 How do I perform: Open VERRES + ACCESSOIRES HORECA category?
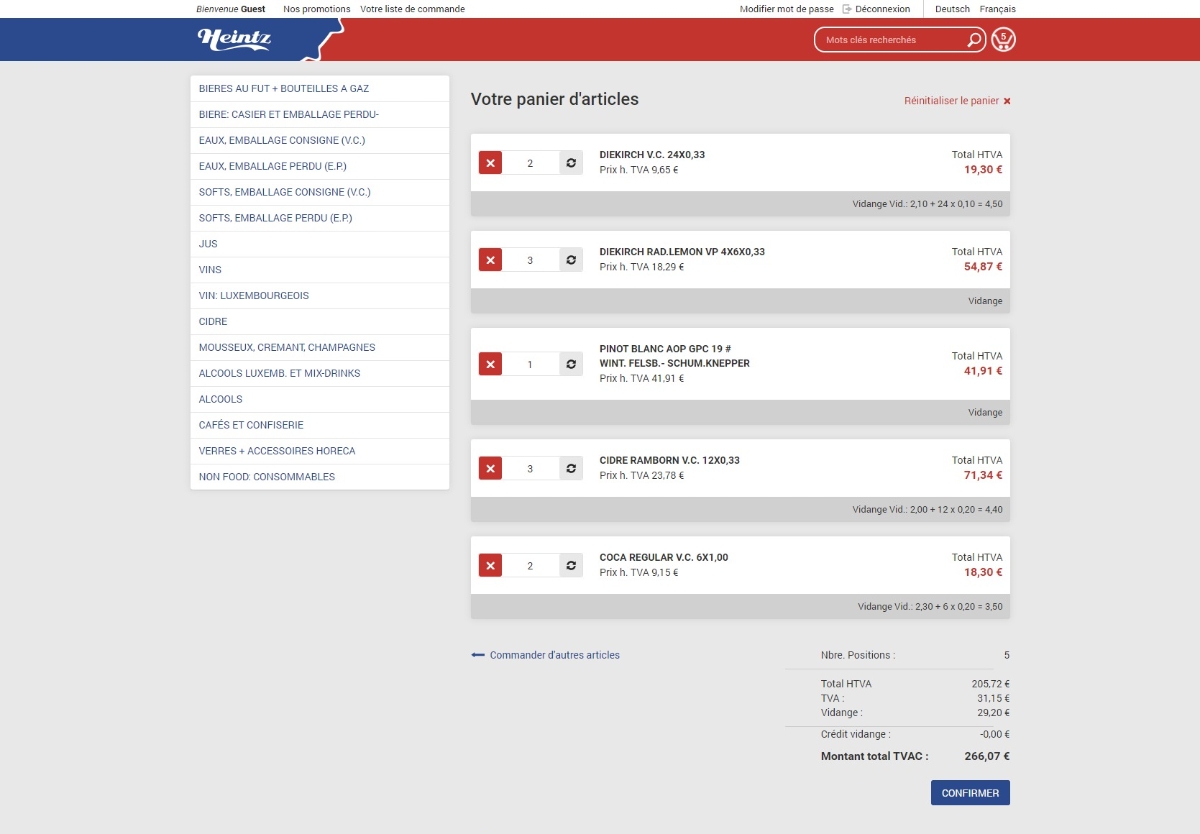click(320, 451)
